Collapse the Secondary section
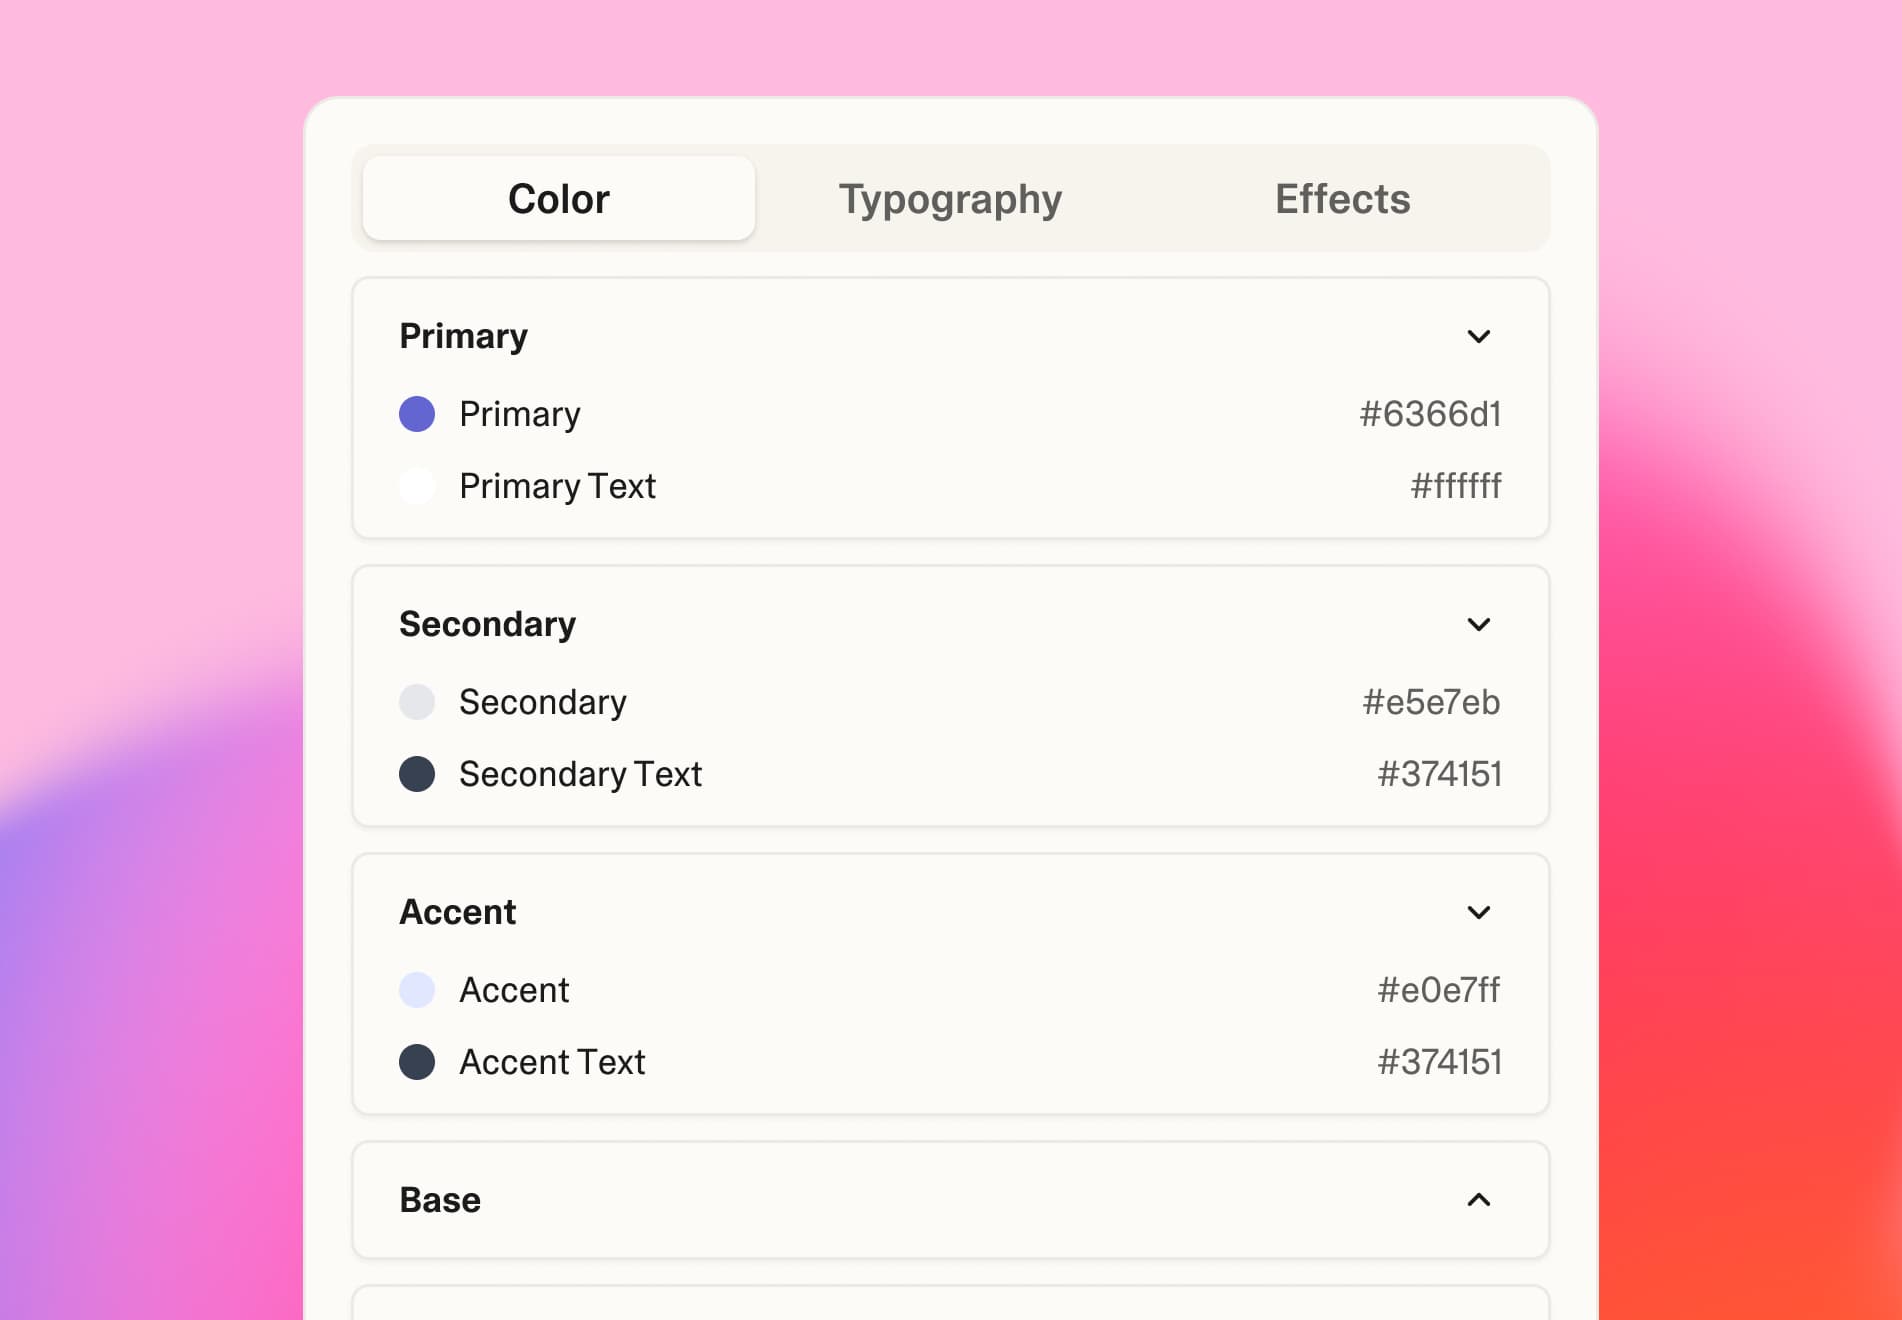The height and width of the screenshot is (1320, 1902). 1480,624
